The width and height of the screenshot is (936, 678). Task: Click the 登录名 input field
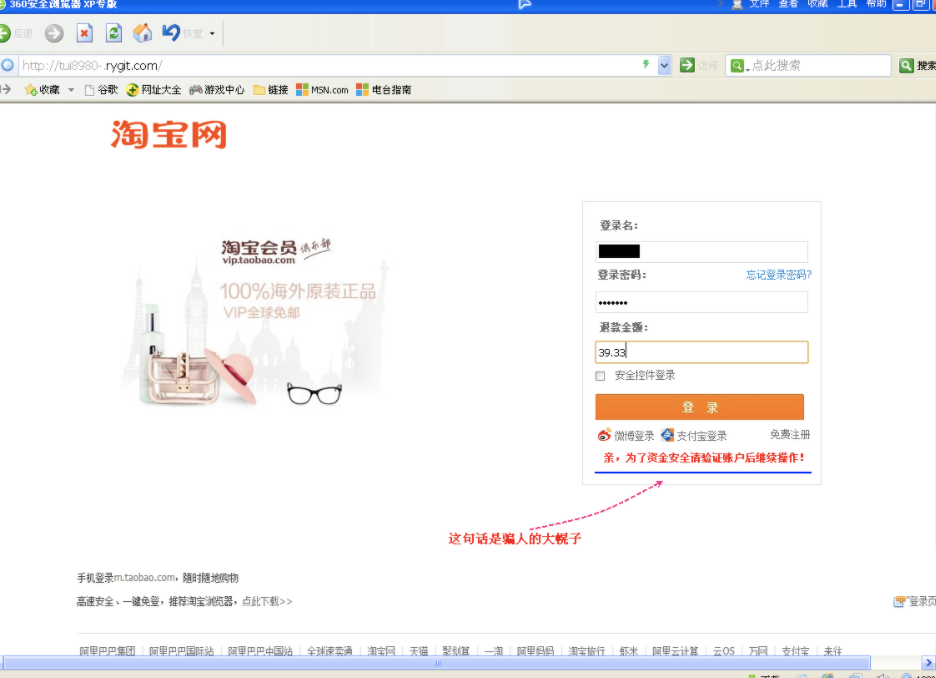[x=701, y=252]
